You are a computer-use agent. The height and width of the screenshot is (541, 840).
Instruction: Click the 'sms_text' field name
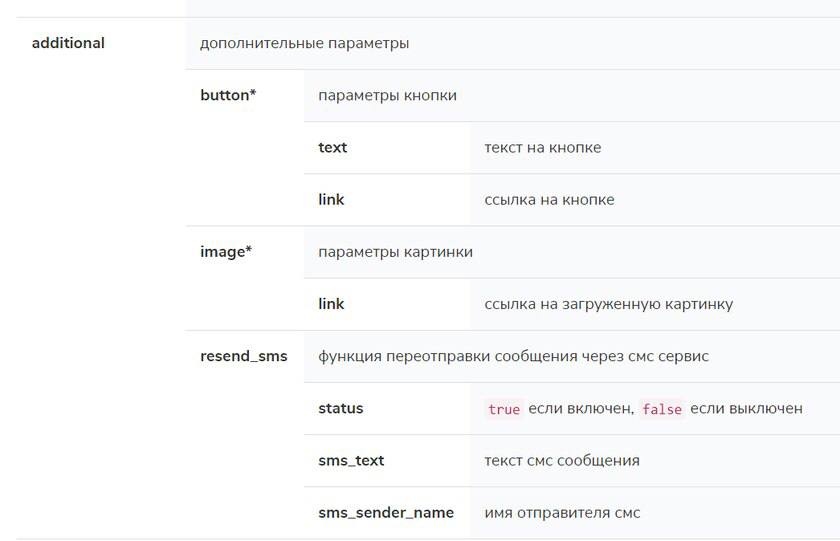click(351, 461)
